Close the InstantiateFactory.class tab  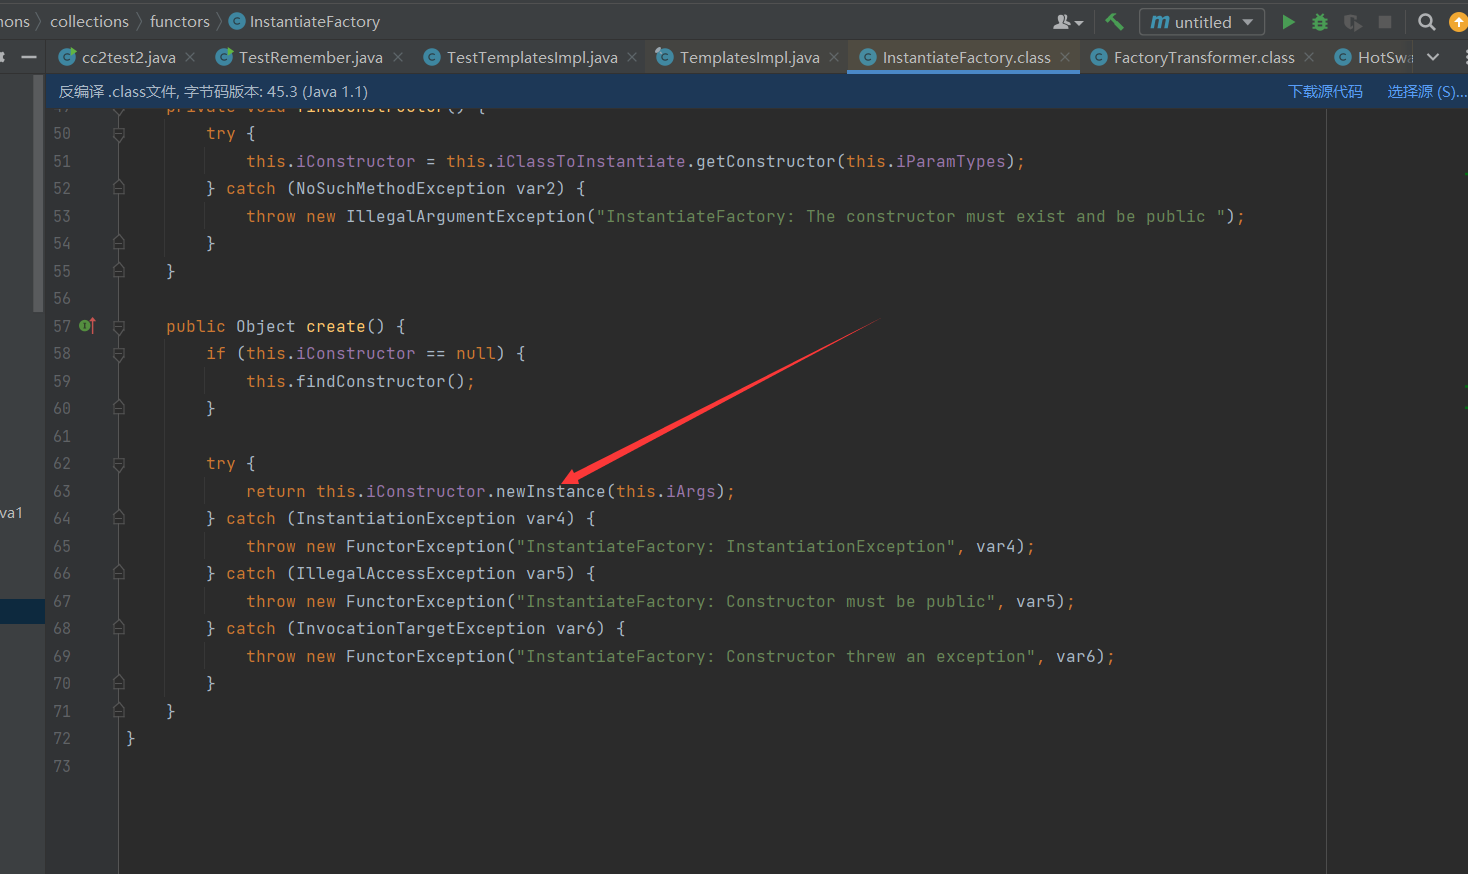[x=1065, y=57]
